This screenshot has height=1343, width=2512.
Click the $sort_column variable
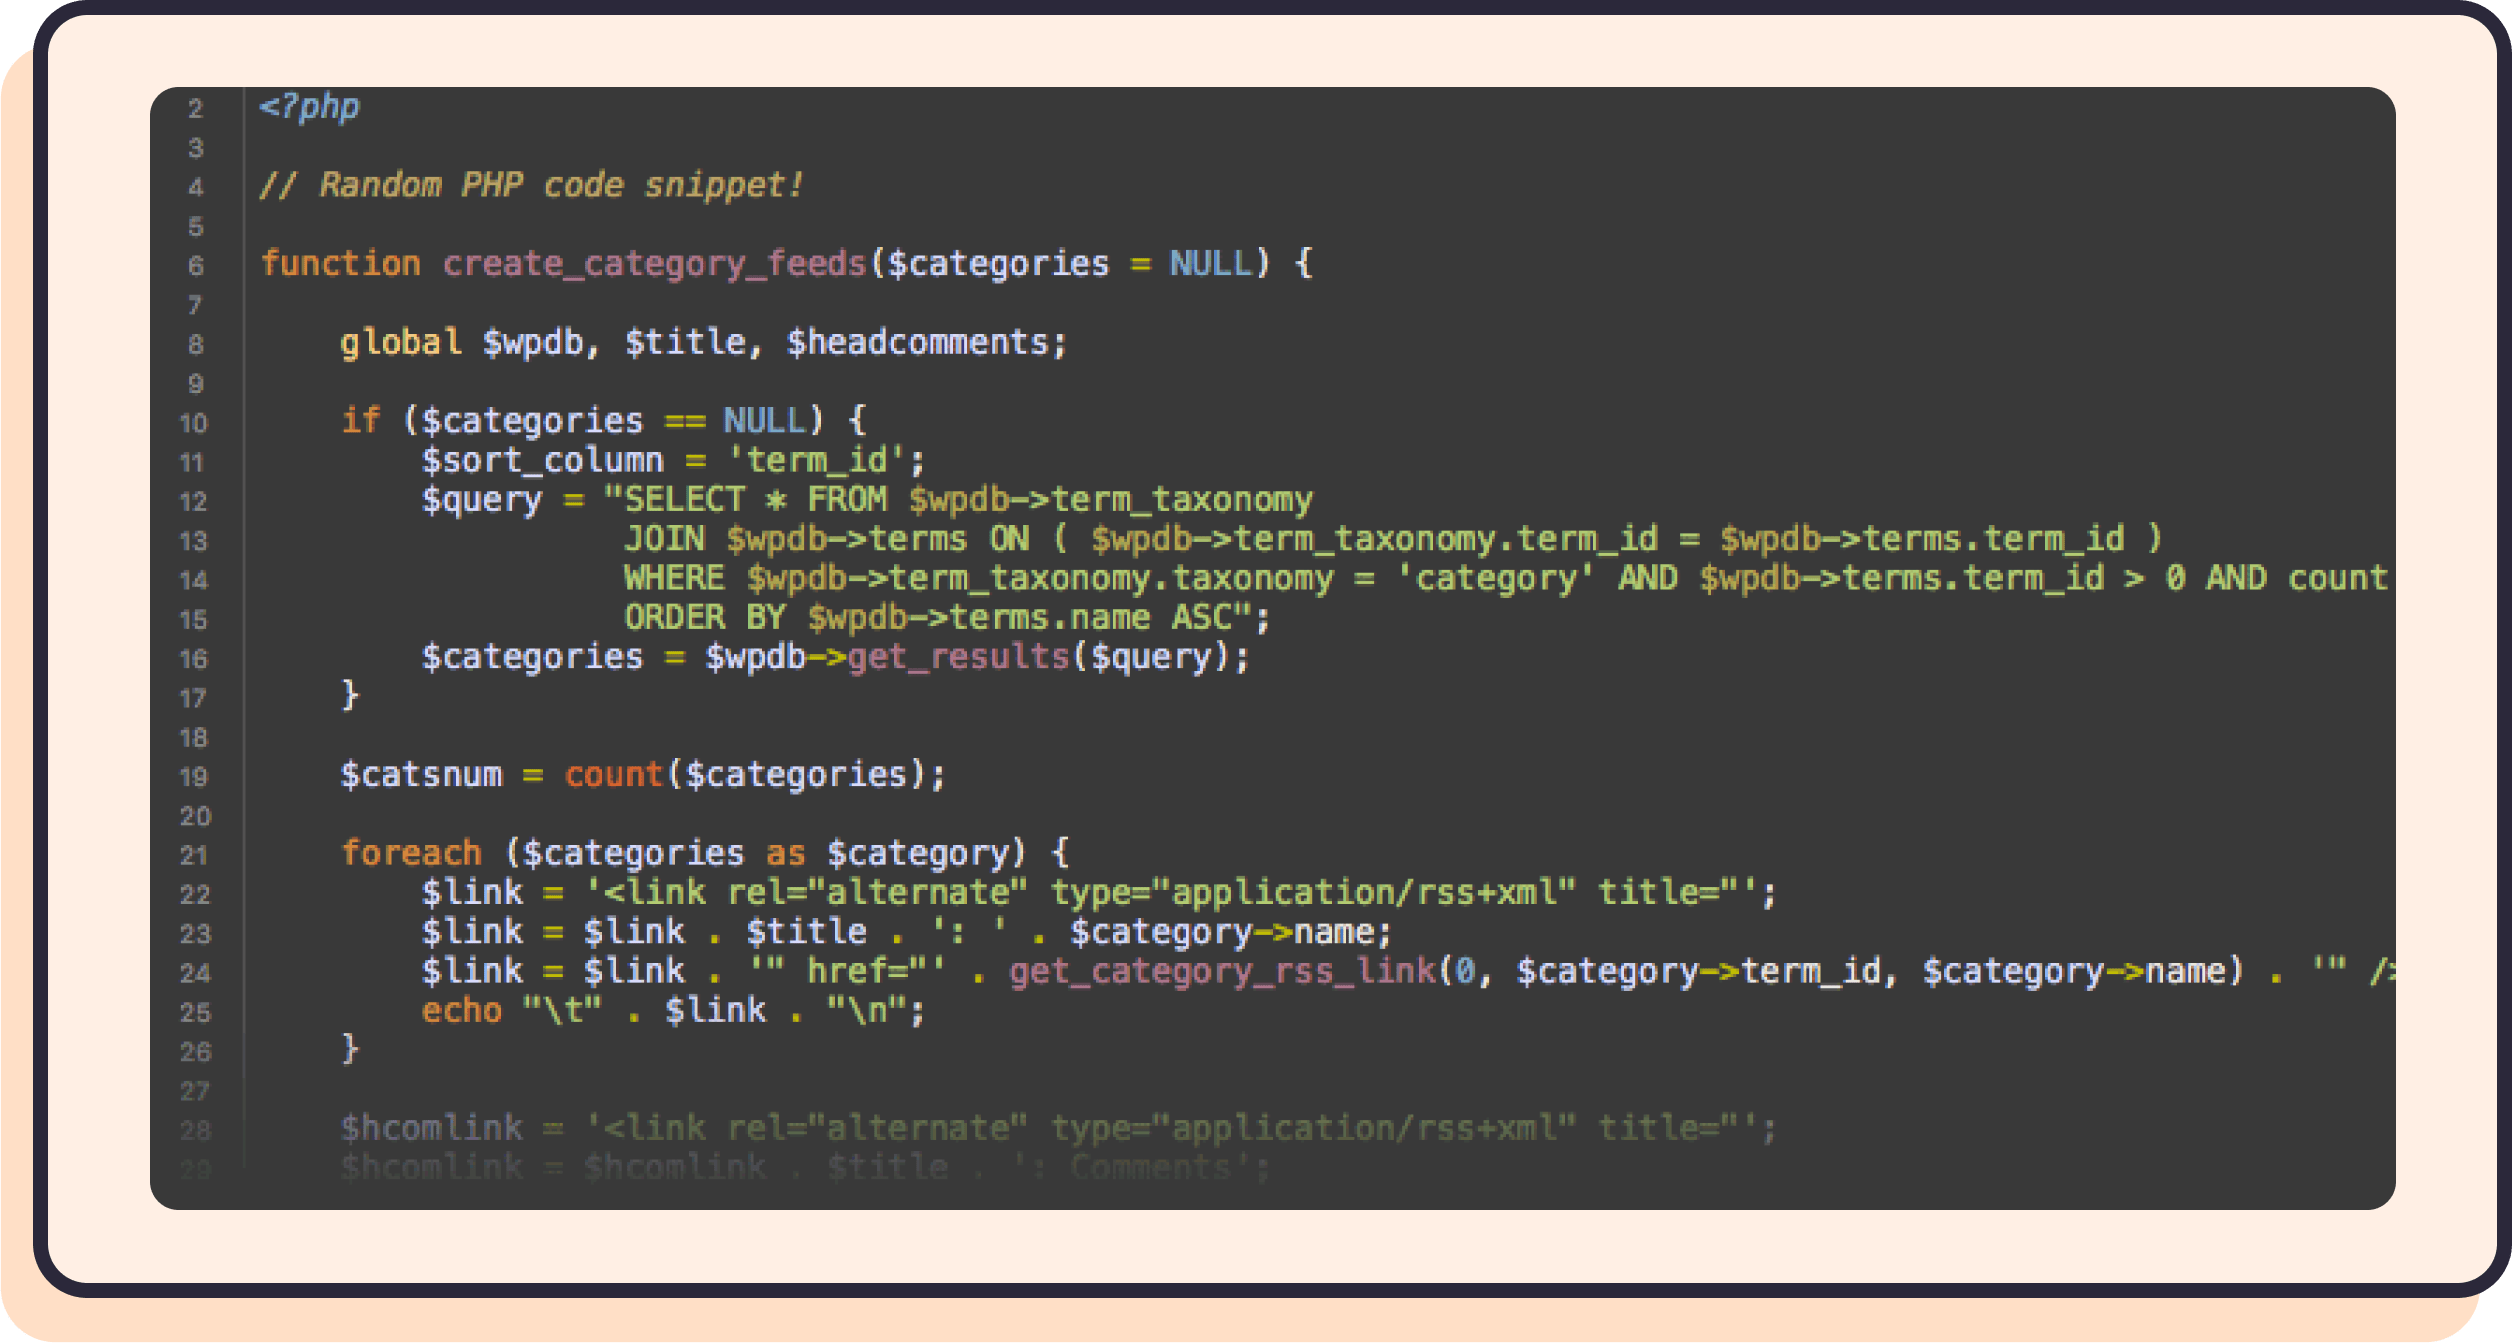click(x=542, y=461)
